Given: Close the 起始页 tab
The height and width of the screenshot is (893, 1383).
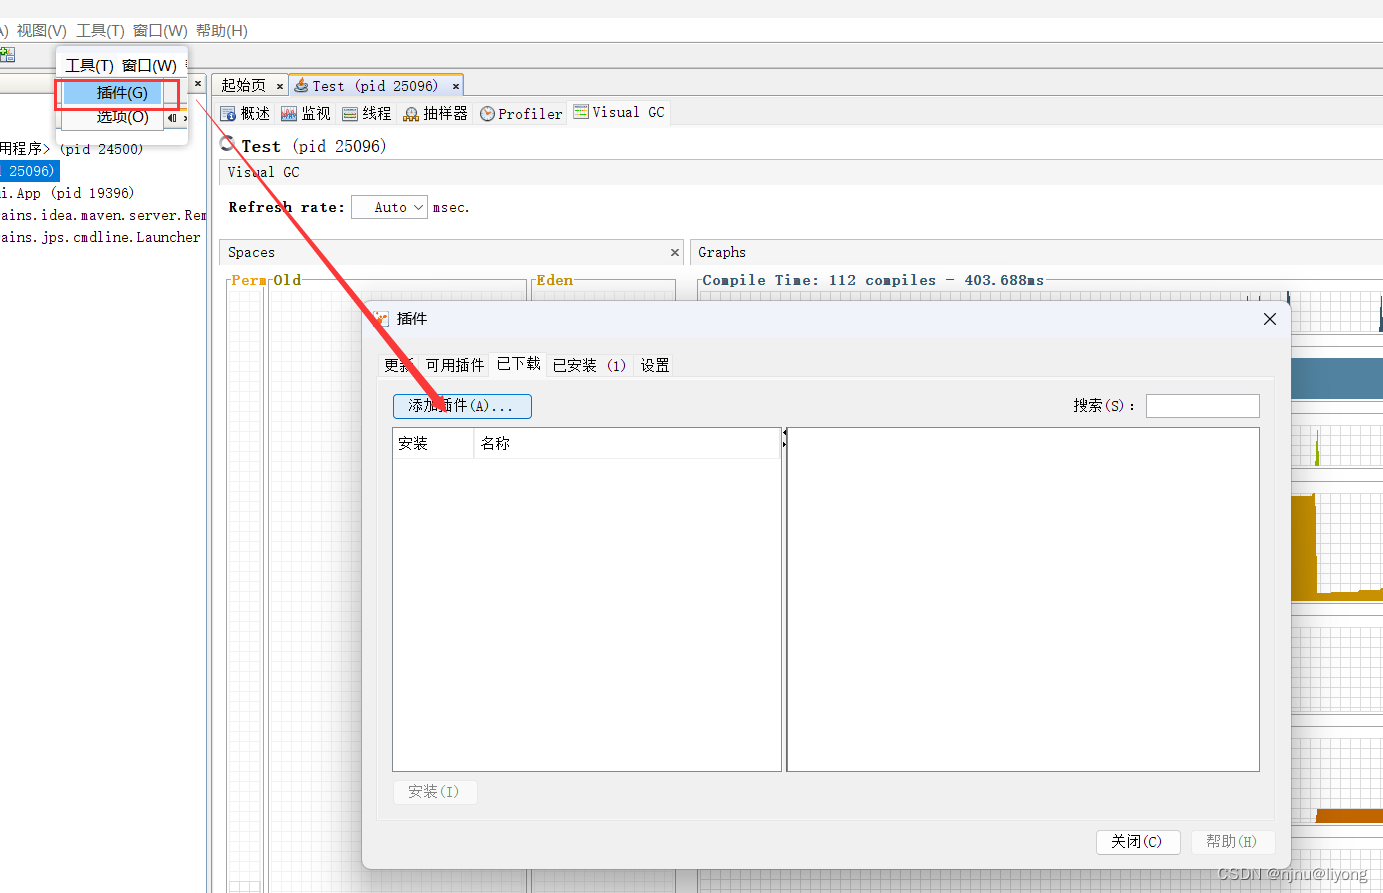Looking at the screenshot, I should tap(280, 86).
